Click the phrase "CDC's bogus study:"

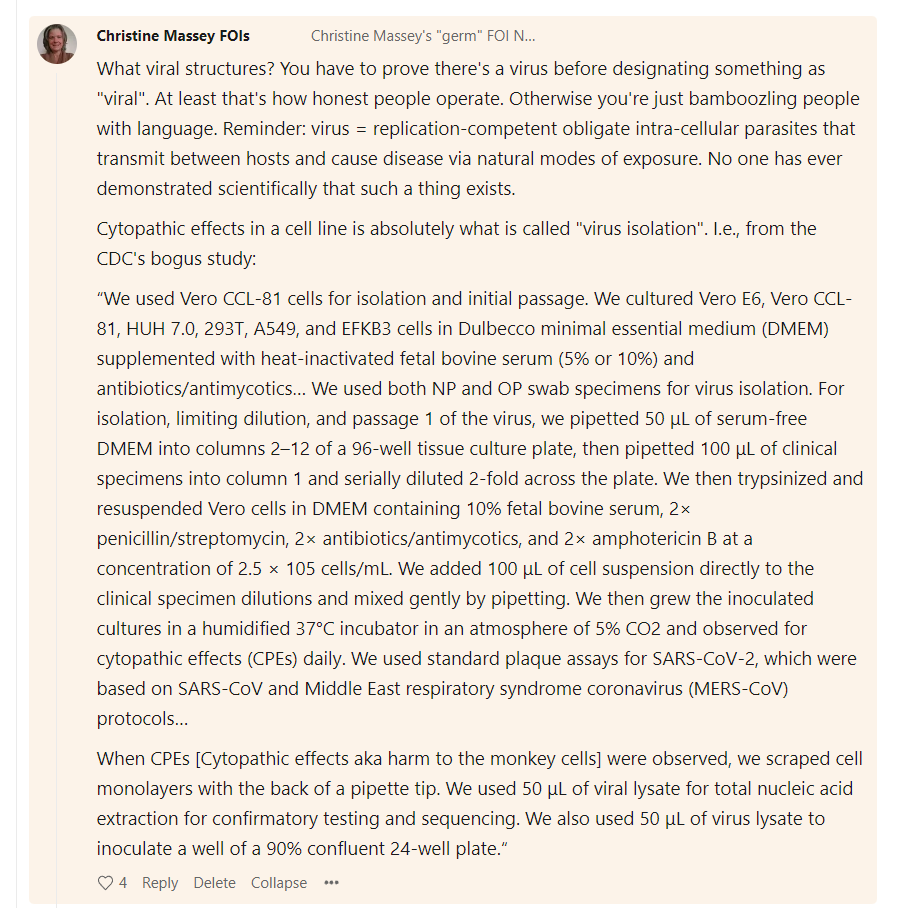pyautogui.click(x=176, y=258)
